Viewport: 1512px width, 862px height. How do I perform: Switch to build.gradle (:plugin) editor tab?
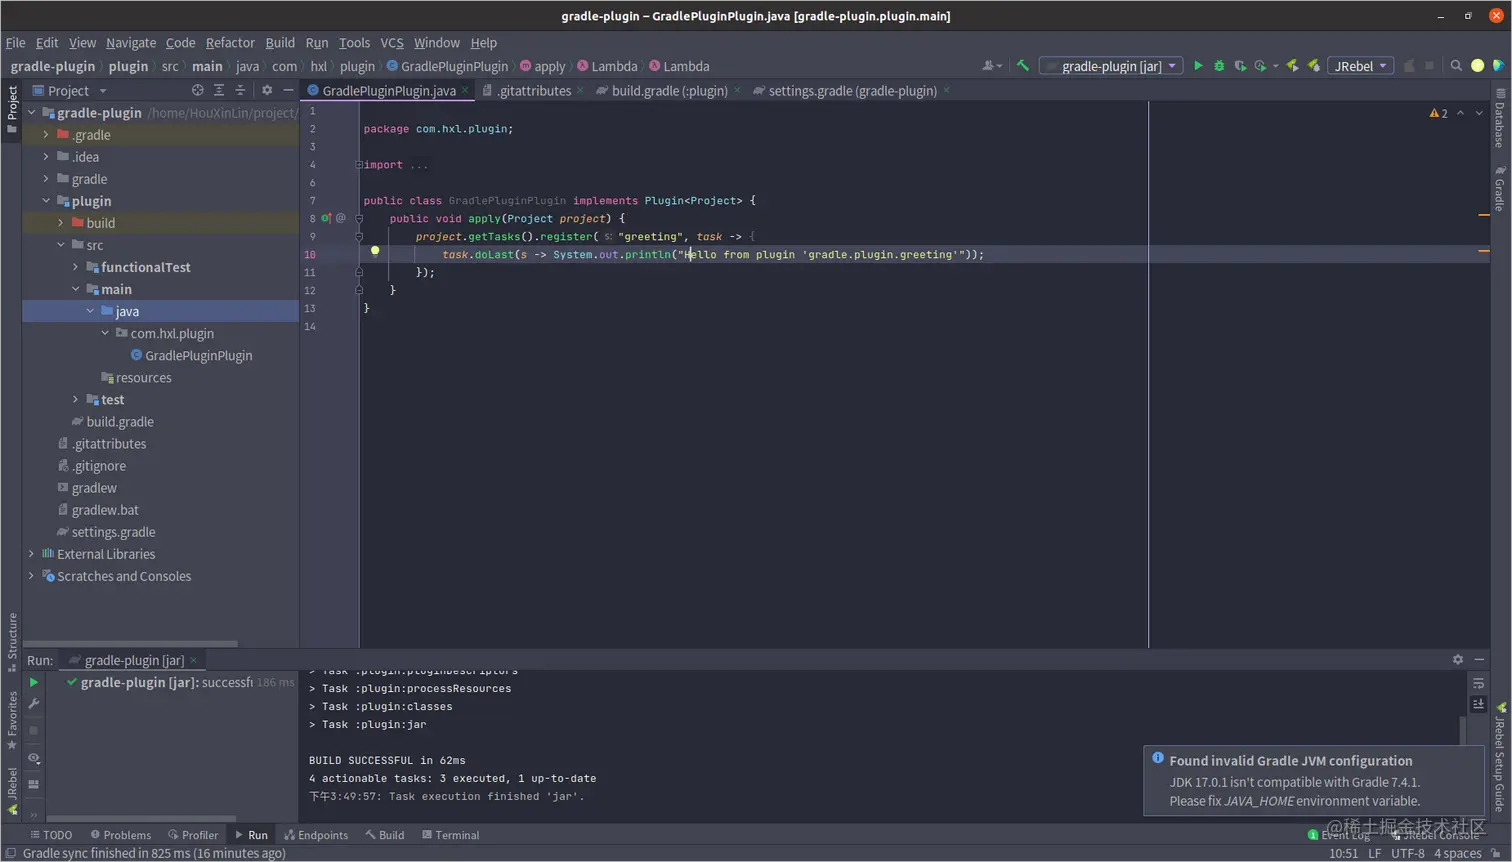pyautogui.click(x=668, y=90)
